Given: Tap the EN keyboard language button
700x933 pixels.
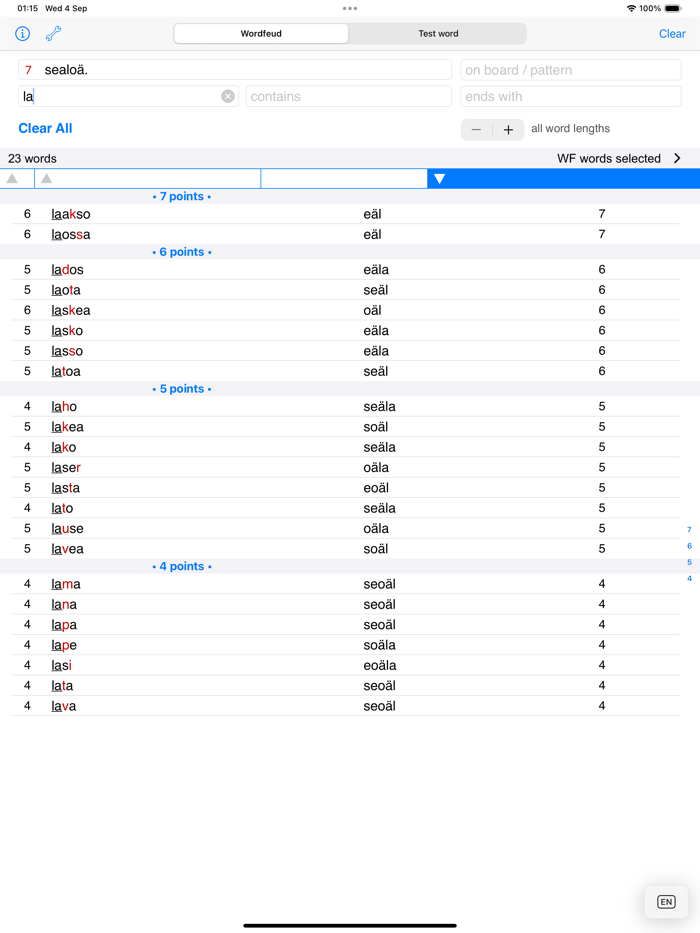Looking at the screenshot, I should click(666, 901).
